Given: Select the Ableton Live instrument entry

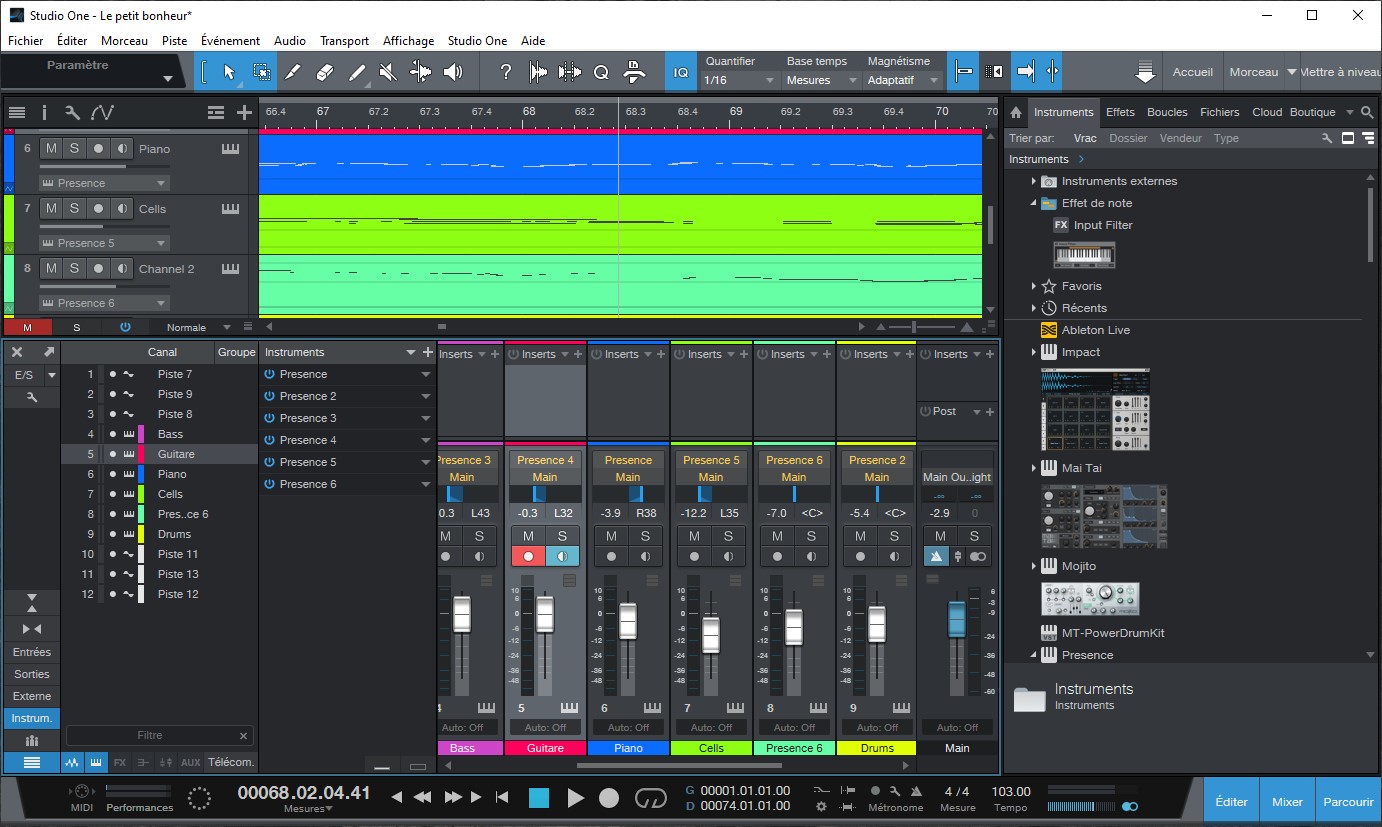Looking at the screenshot, I should (1096, 330).
